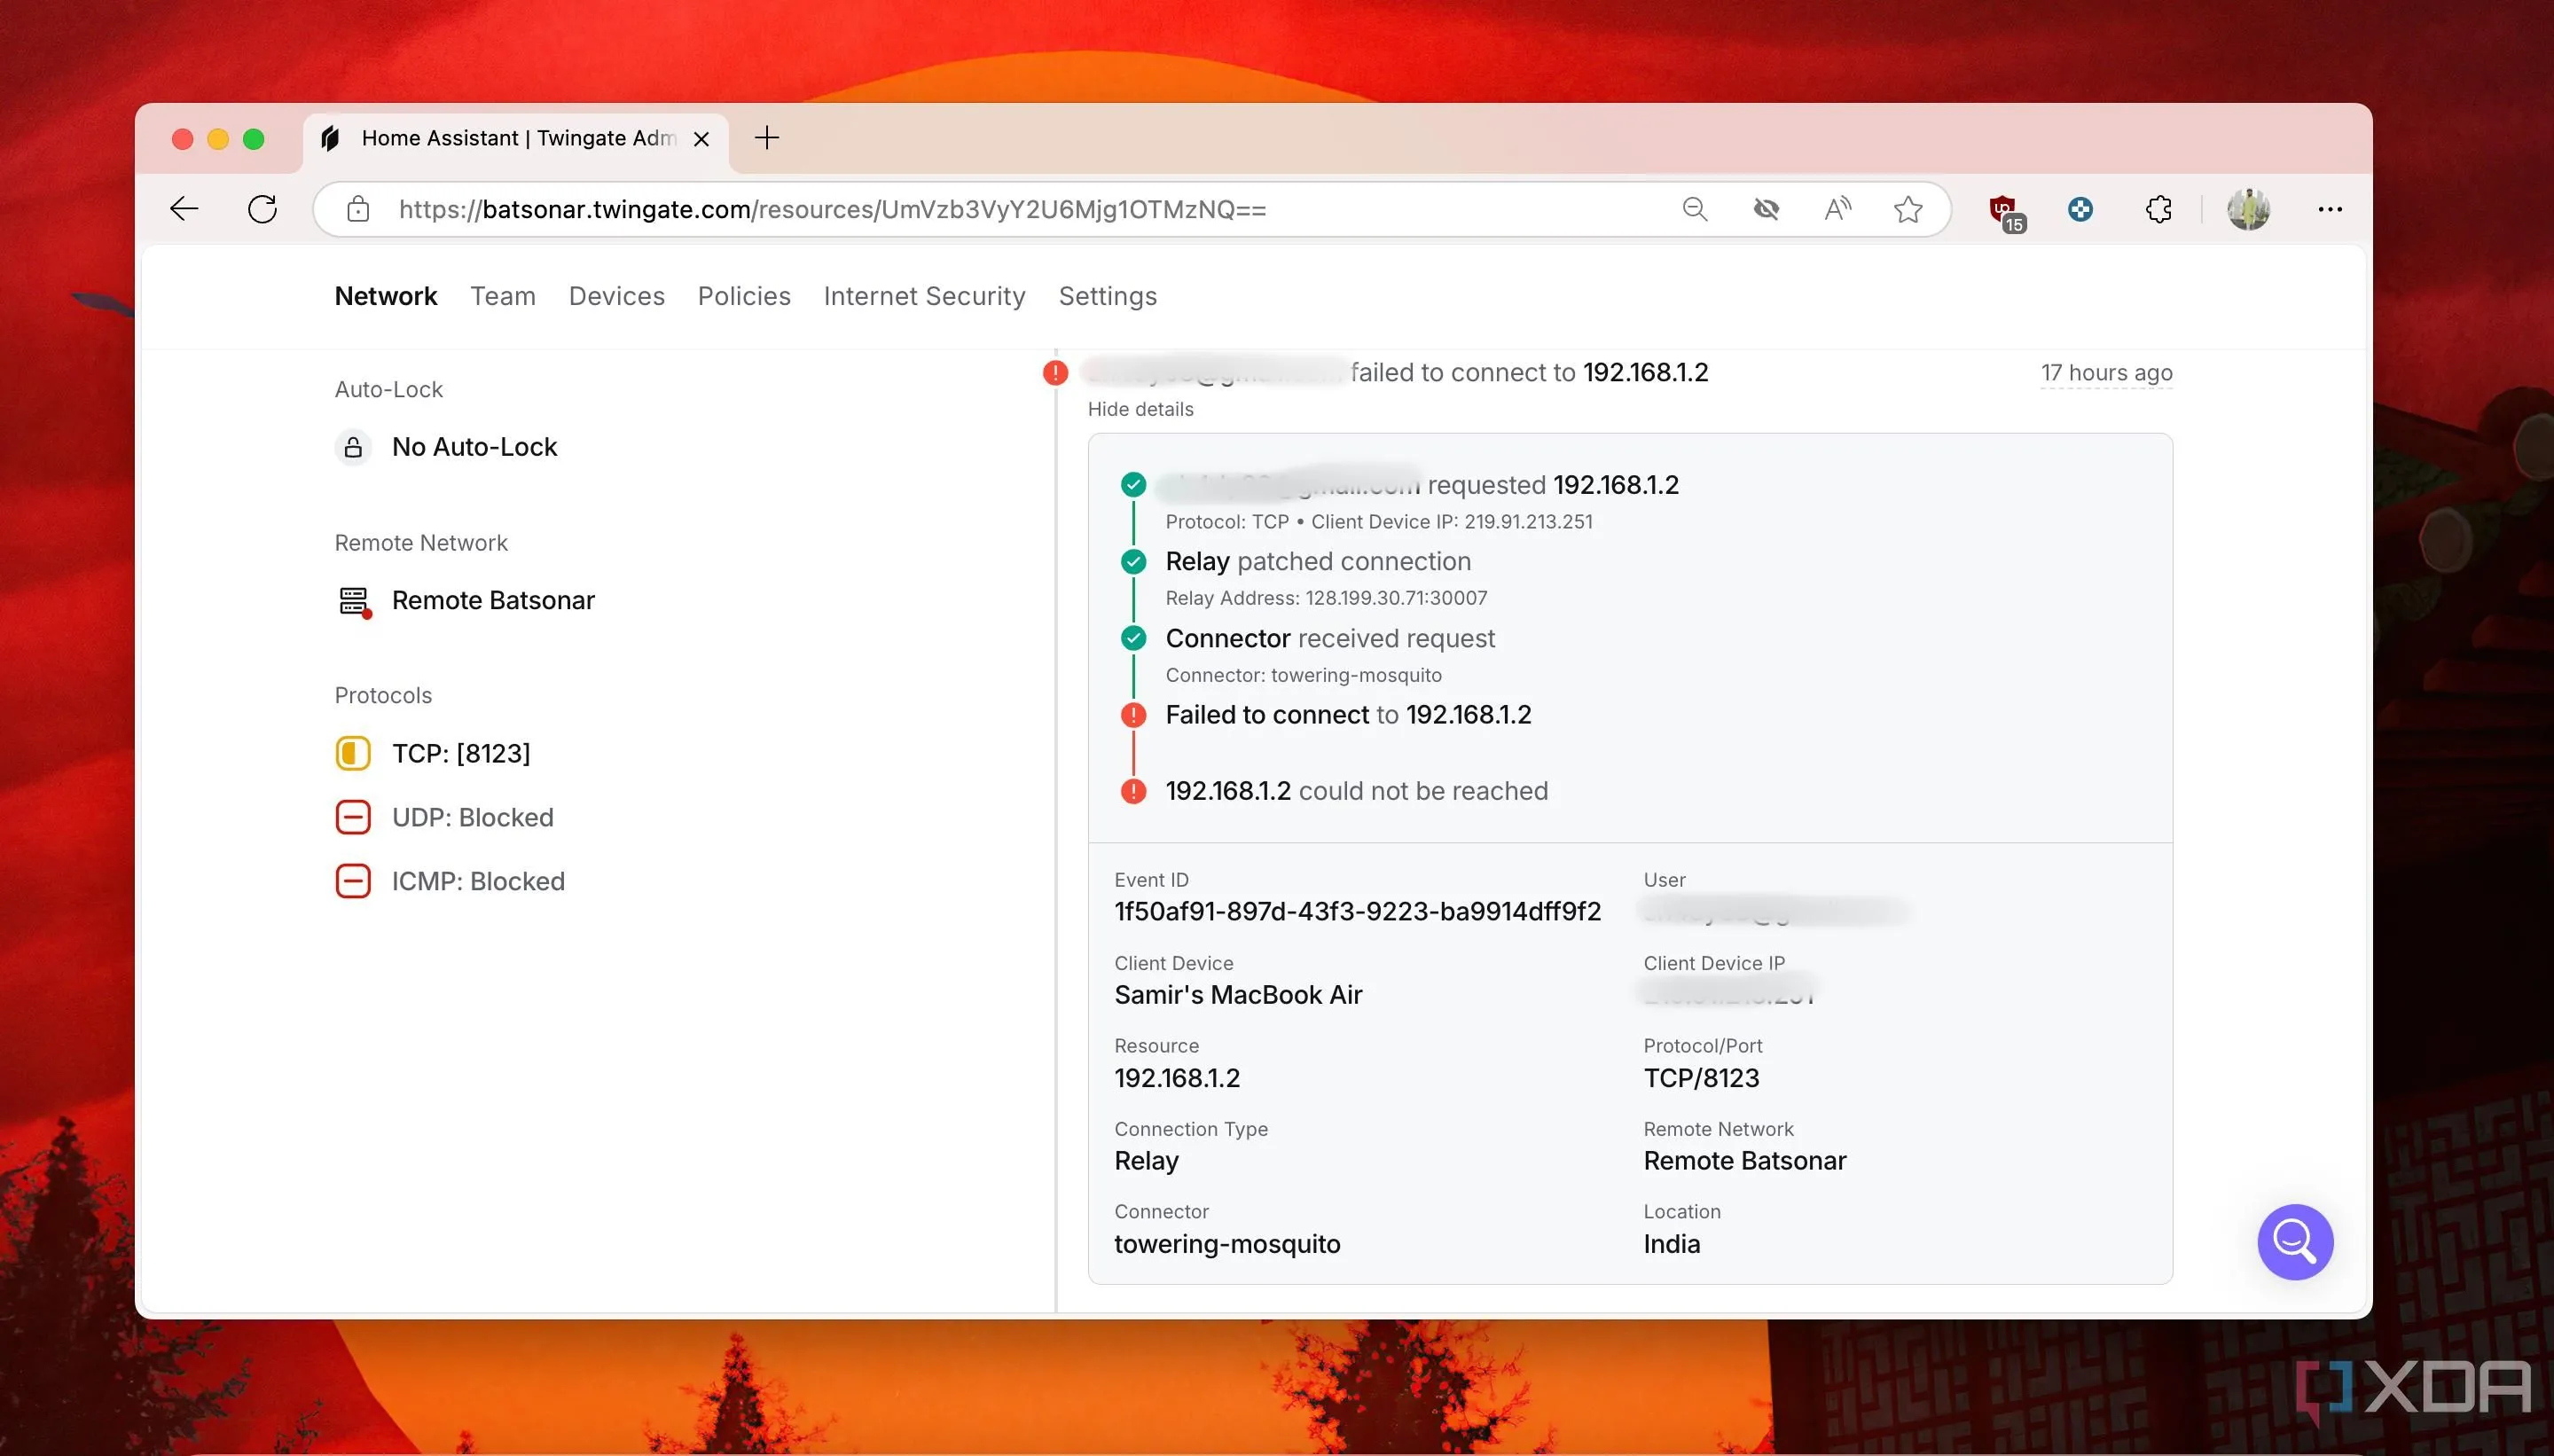Click green check beside requested 192.168.1.2
The width and height of the screenshot is (2554, 1456).
1133,485
